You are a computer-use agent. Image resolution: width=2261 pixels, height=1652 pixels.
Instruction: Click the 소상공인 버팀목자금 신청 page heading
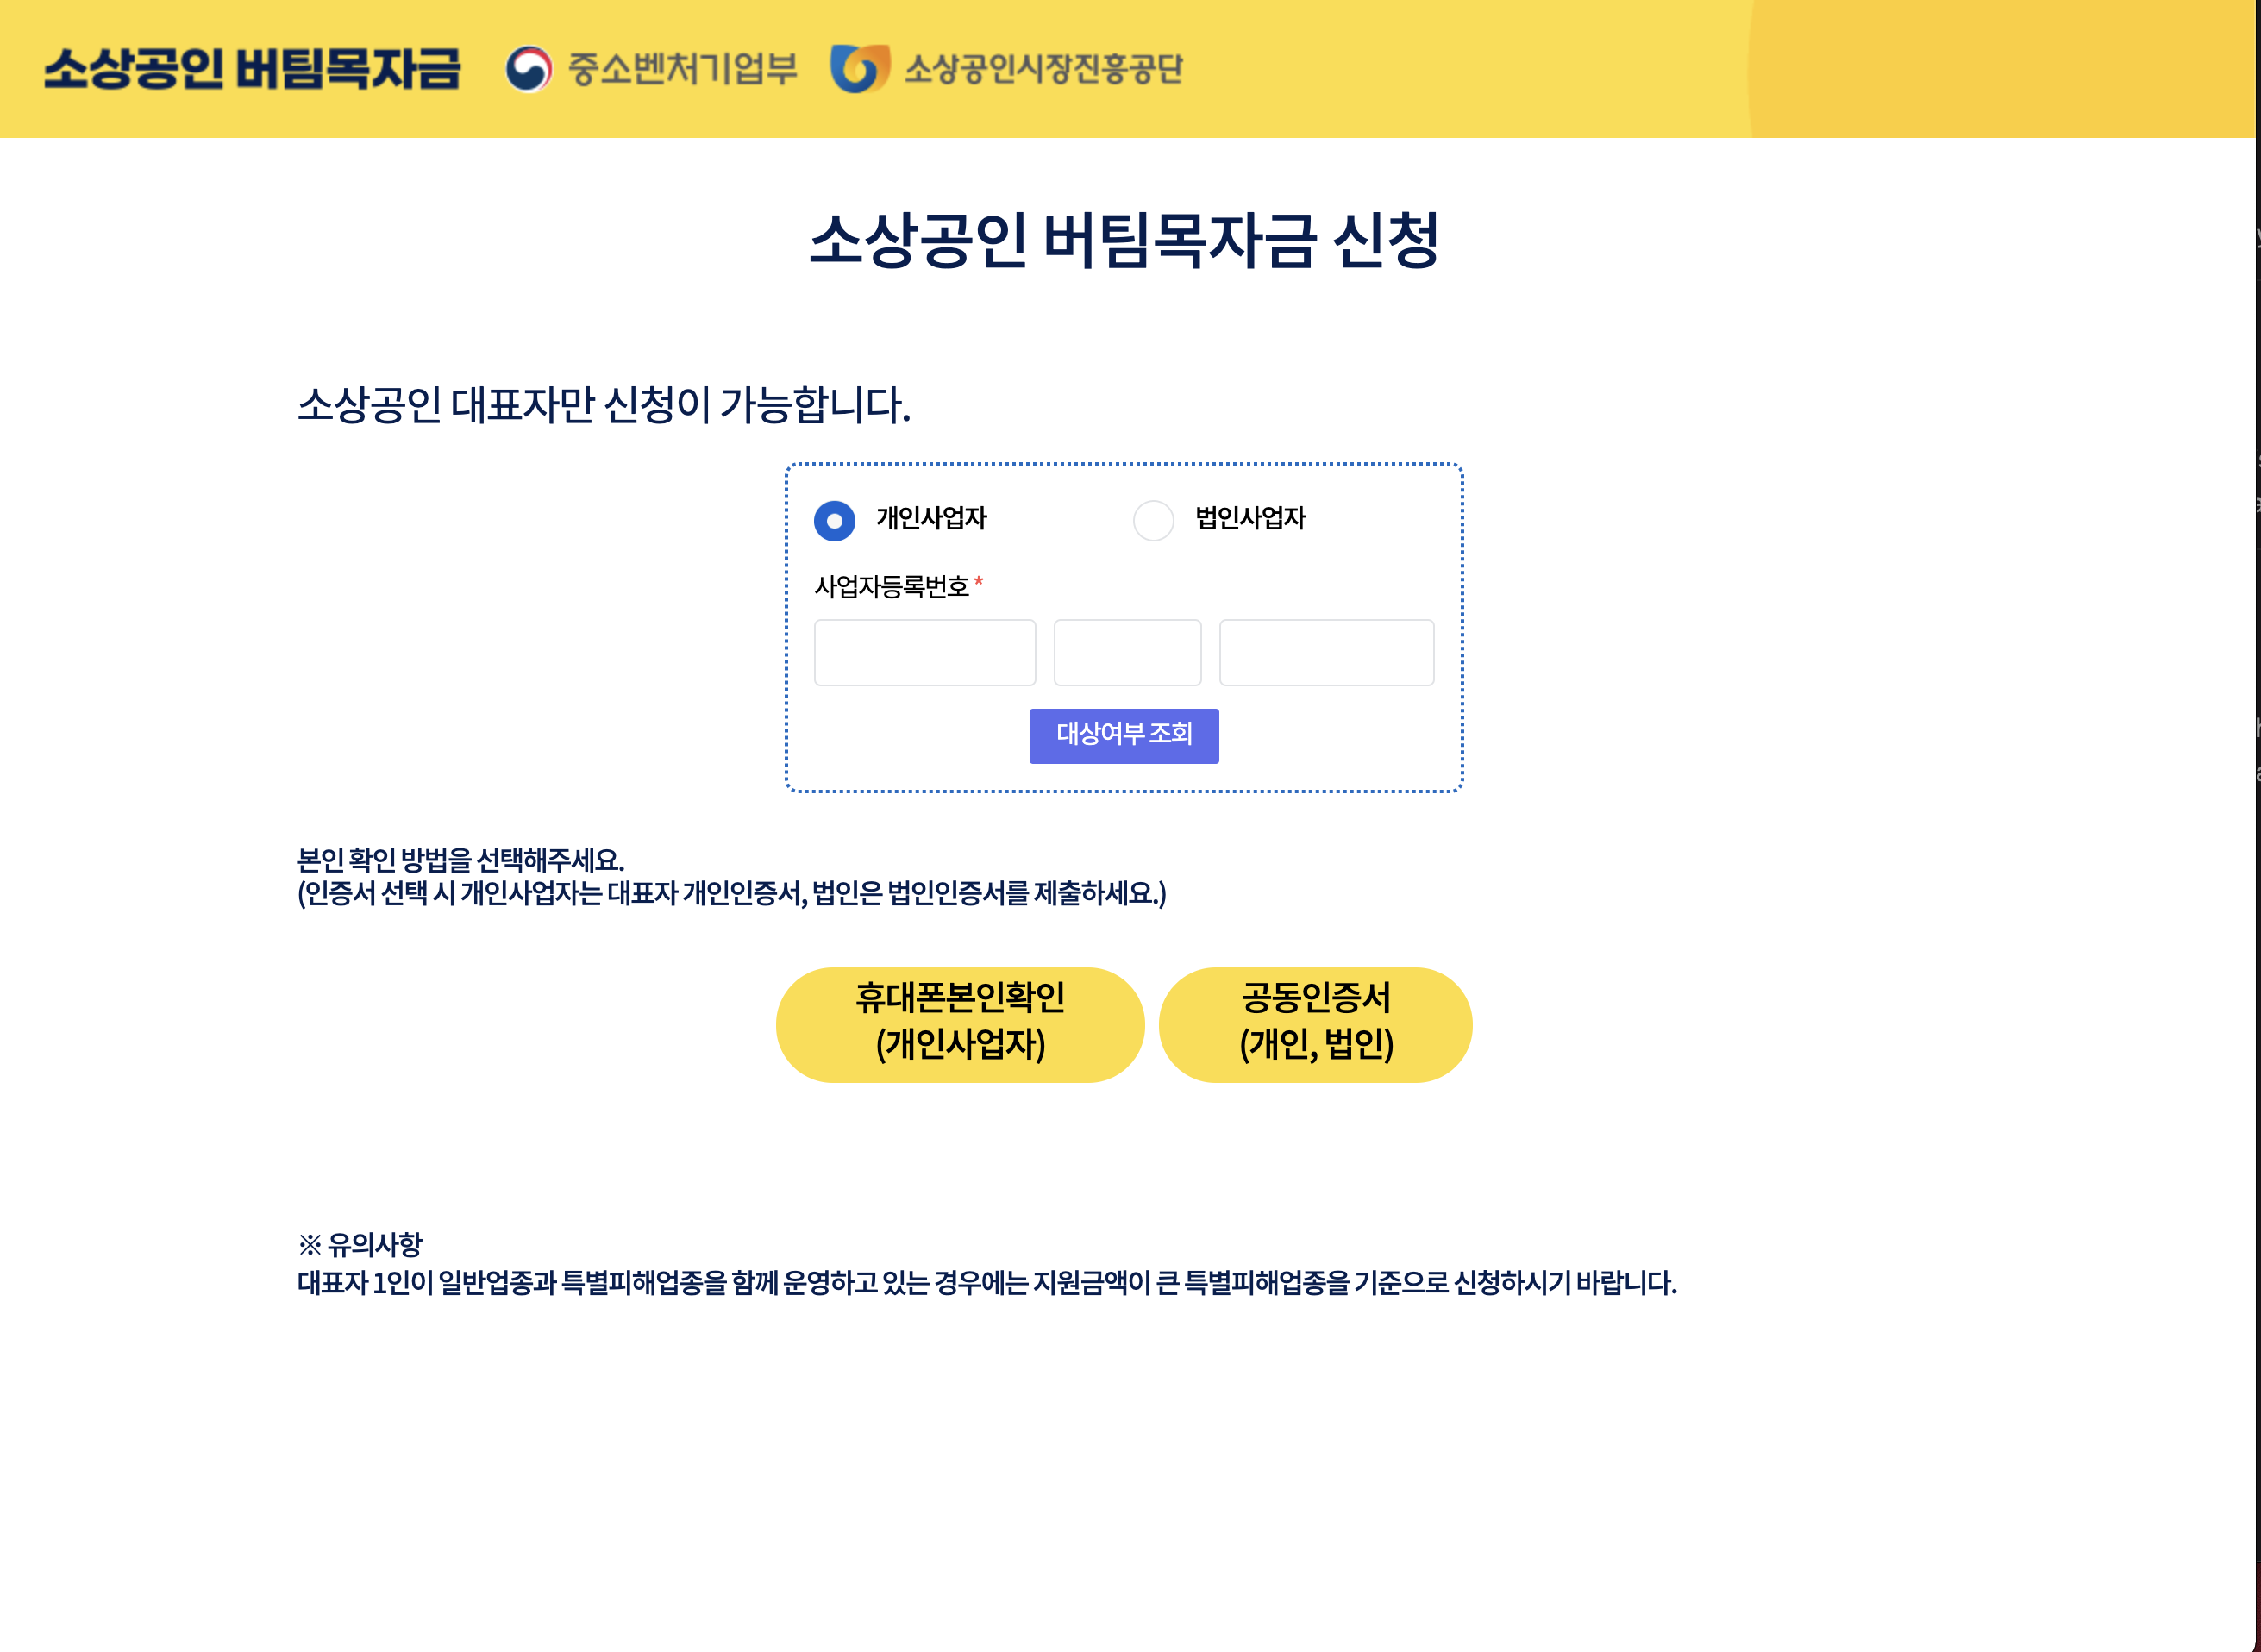click(1124, 241)
